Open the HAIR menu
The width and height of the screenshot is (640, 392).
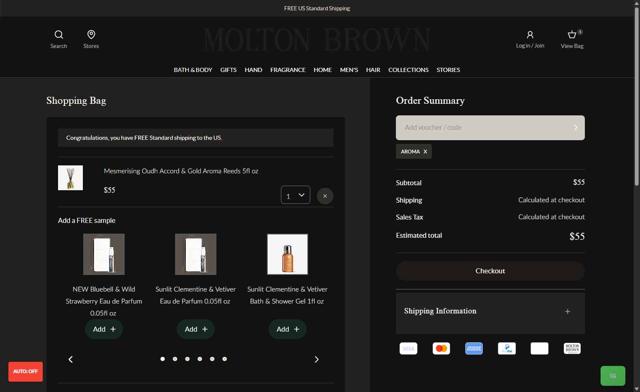373,70
